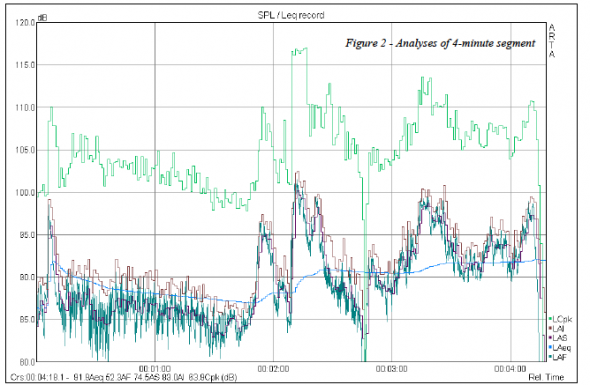The height and width of the screenshot is (385, 590).
Task: Click the 00:01:00 time axis label
Action: pos(155,368)
